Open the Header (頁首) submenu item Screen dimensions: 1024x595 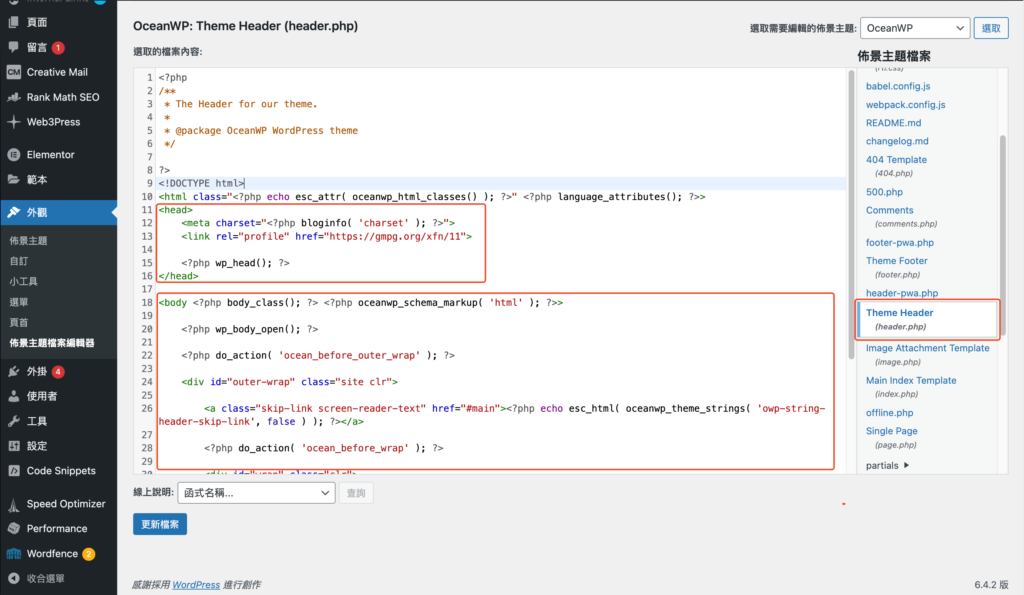coord(19,322)
